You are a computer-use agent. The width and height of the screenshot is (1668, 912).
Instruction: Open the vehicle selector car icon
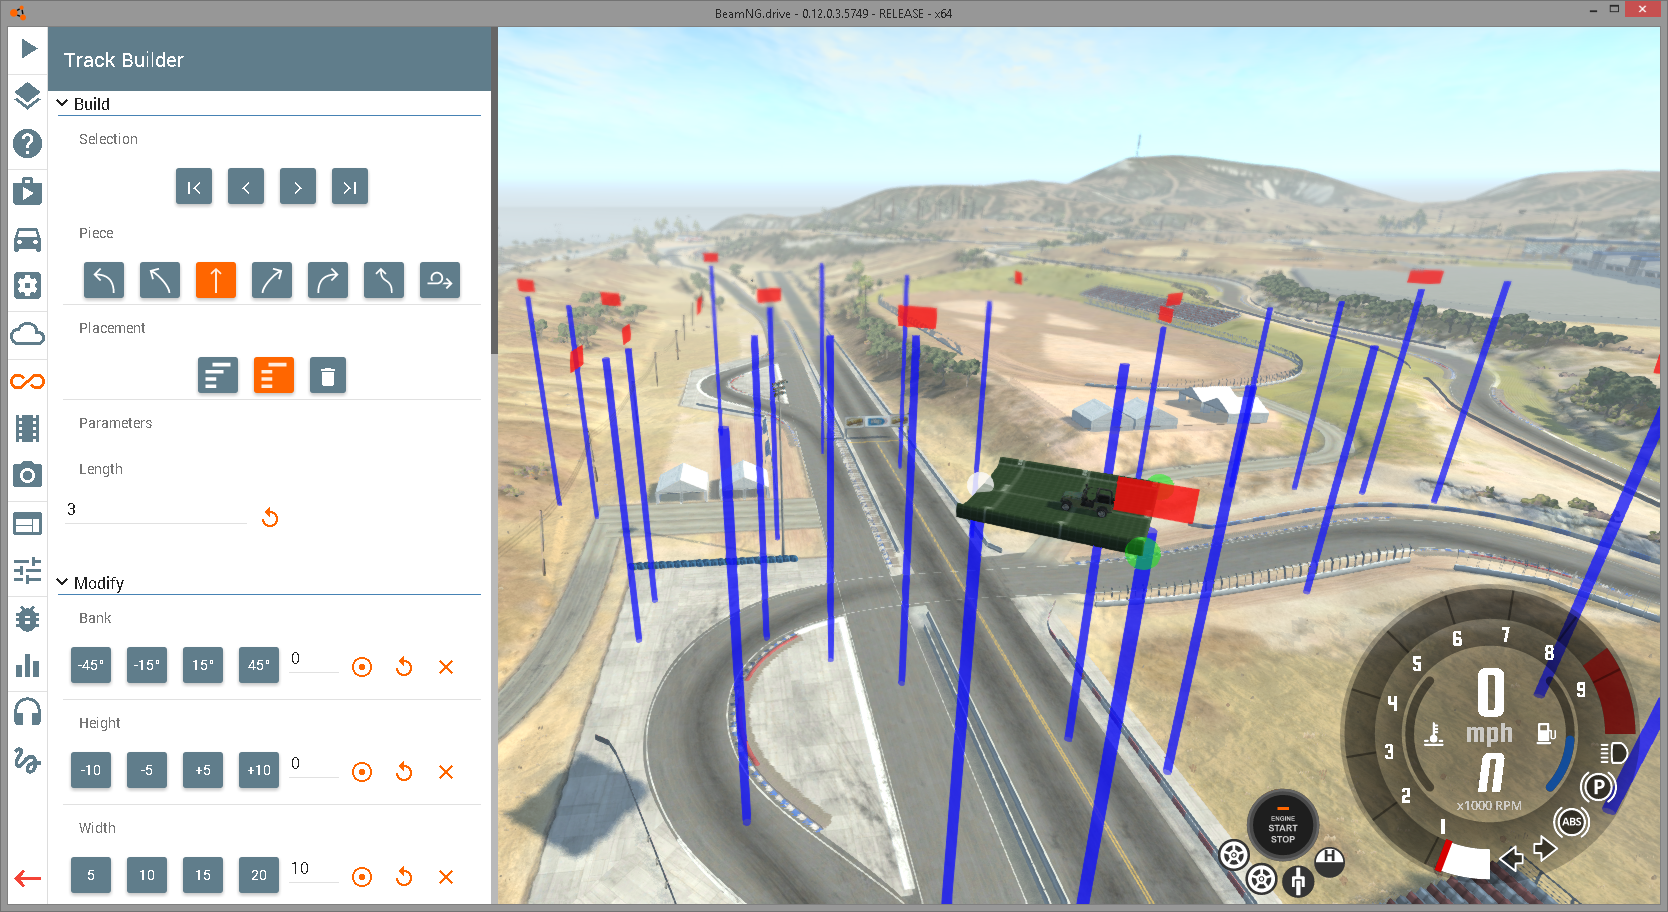pyautogui.click(x=28, y=239)
